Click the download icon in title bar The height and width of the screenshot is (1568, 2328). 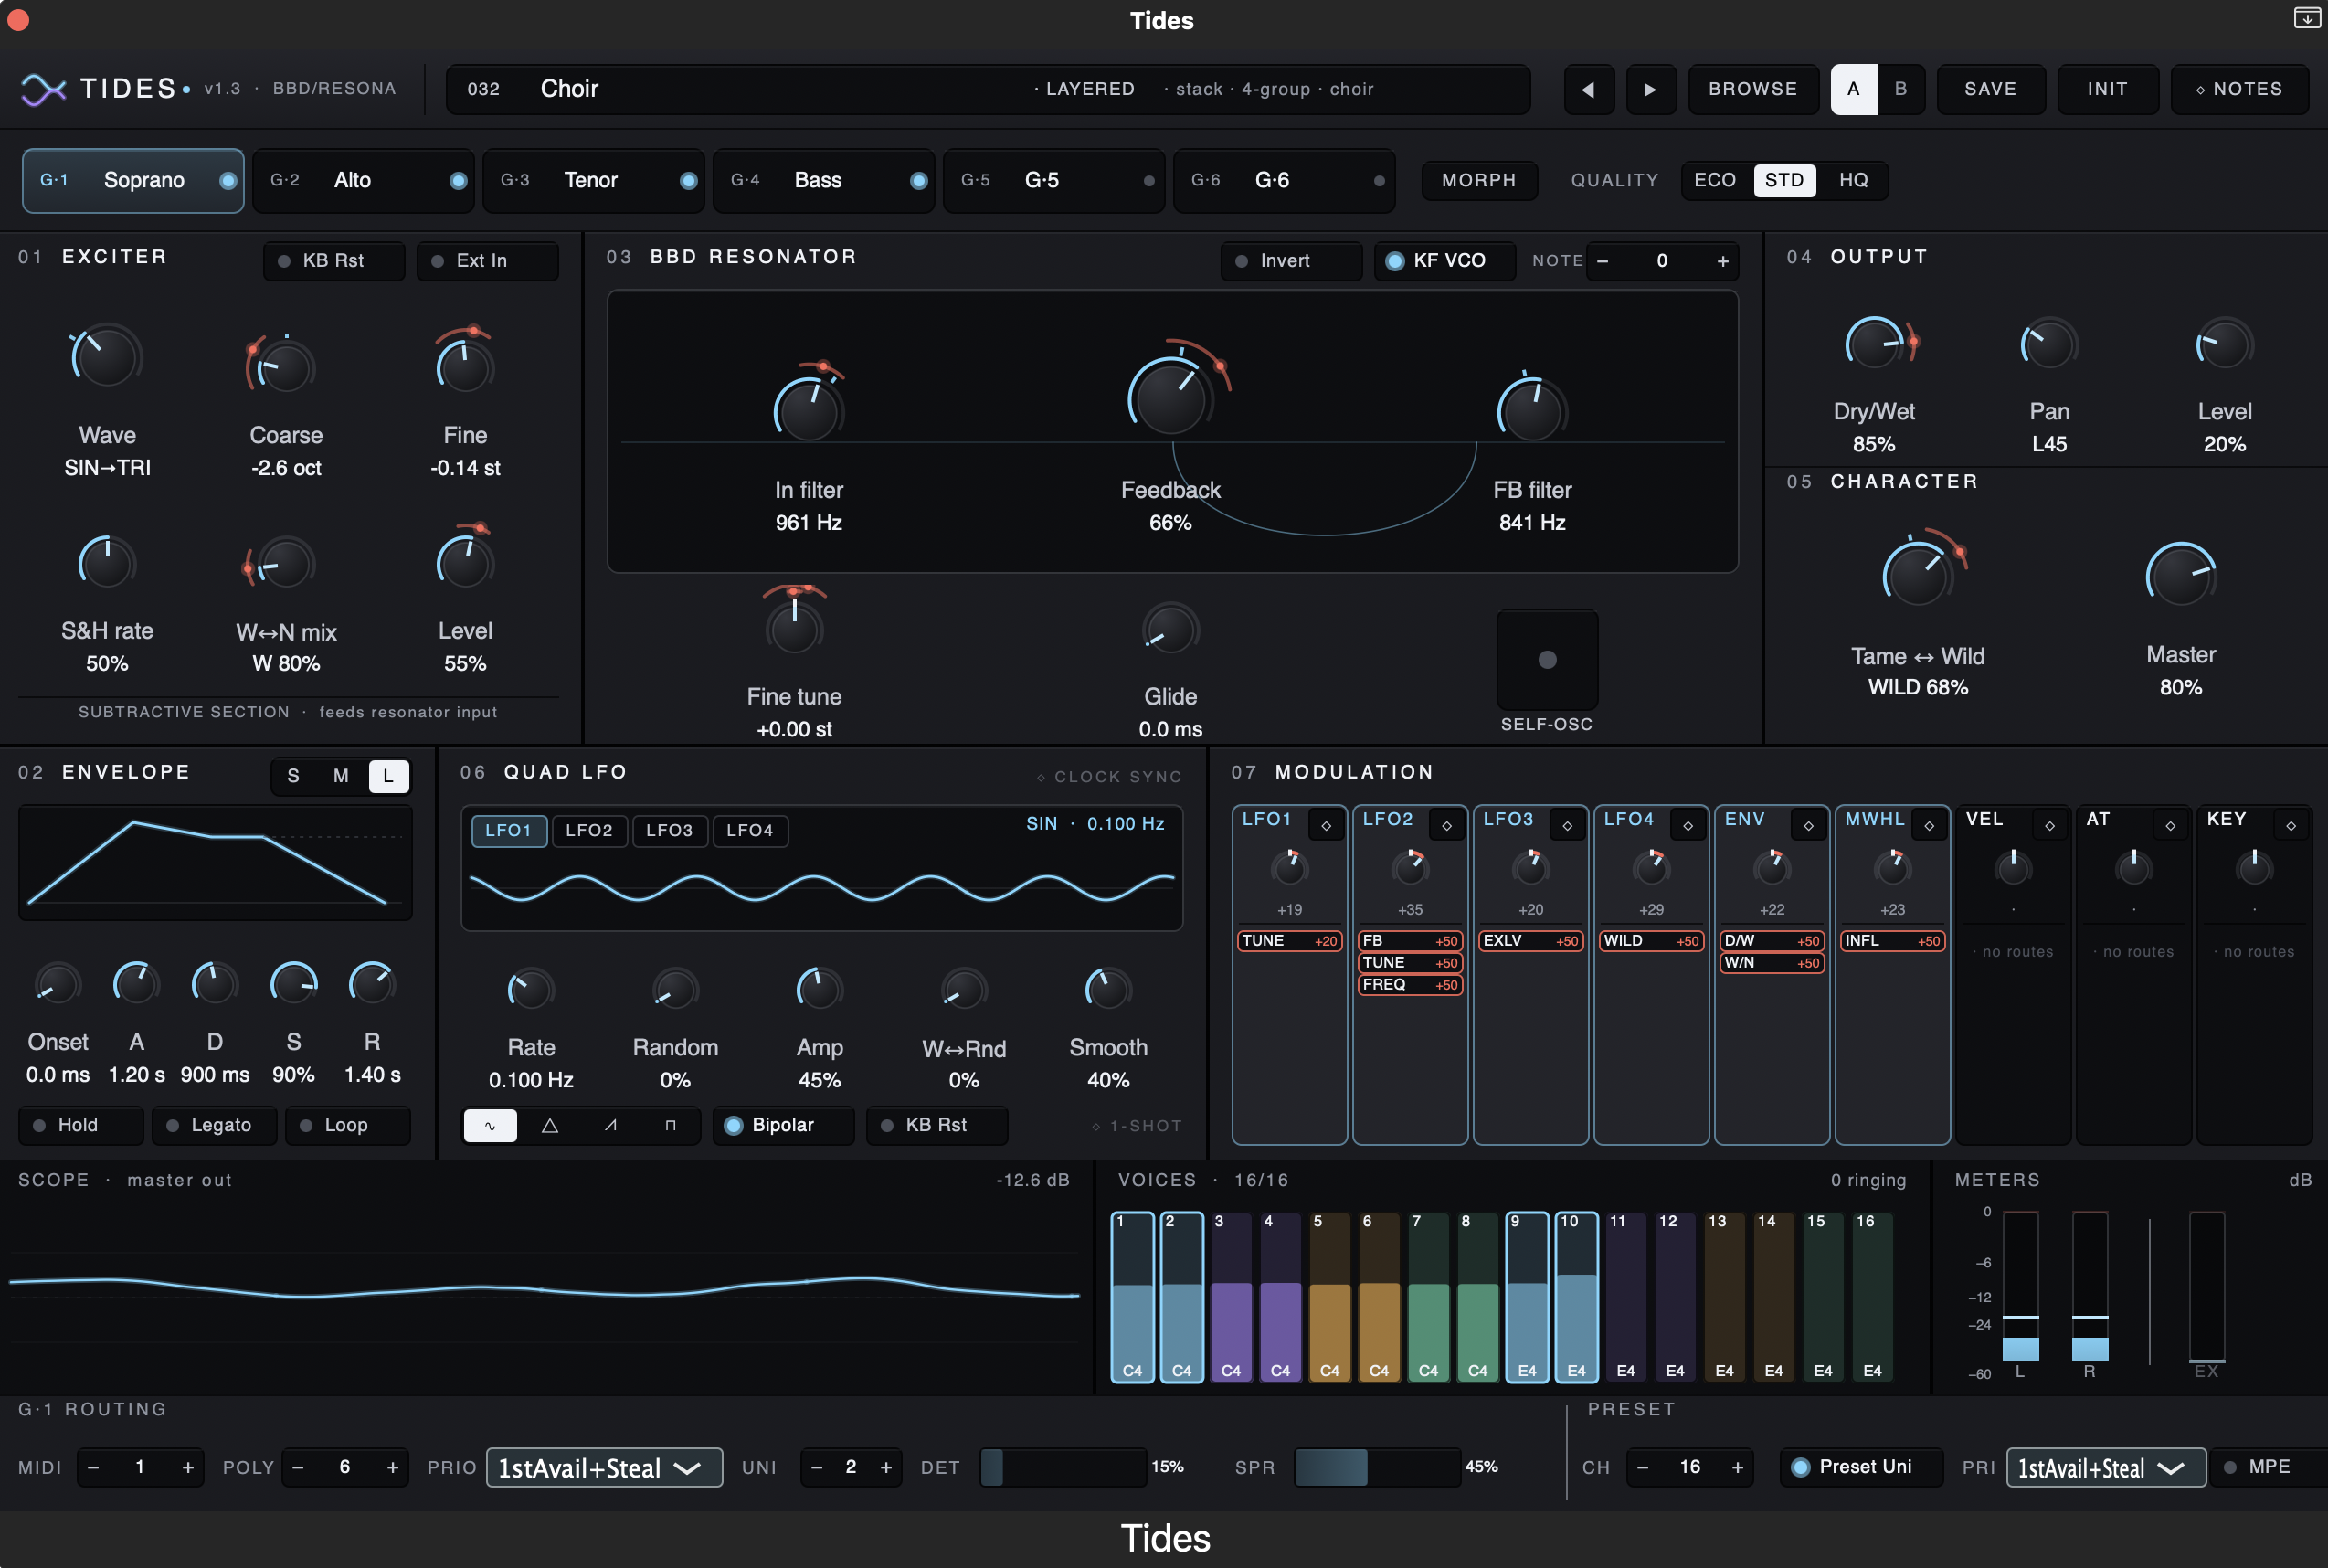(x=2306, y=18)
